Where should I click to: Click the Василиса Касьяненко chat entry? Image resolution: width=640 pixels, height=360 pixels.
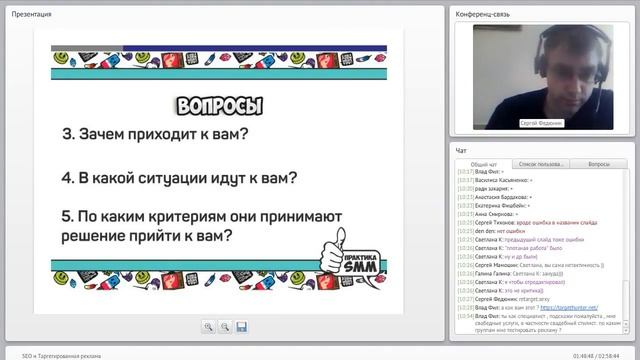pyautogui.click(x=495, y=180)
